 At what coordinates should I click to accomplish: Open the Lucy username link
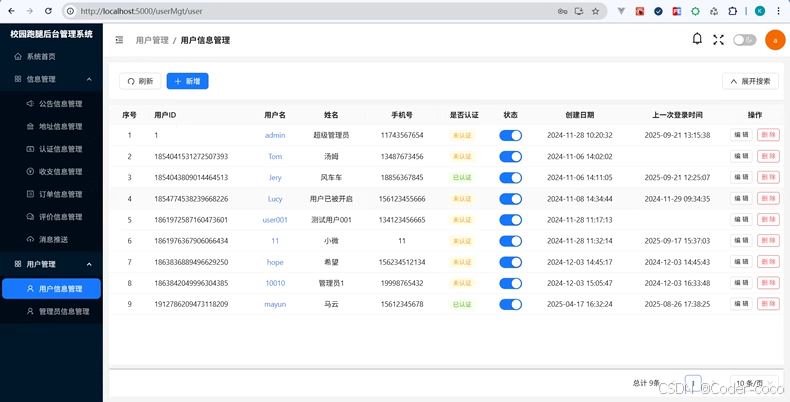pyautogui.click(x=275, y=199)
